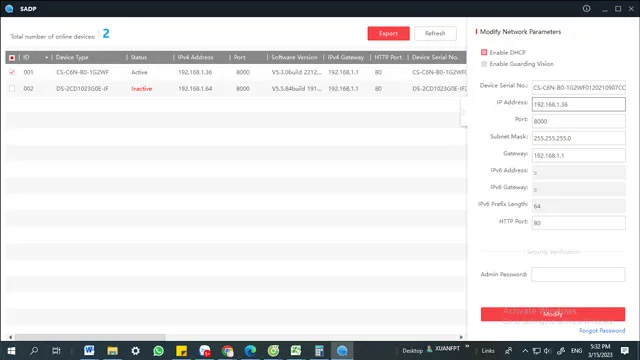
Task: Click the Port input field in side panel
Action: (578, 121)
